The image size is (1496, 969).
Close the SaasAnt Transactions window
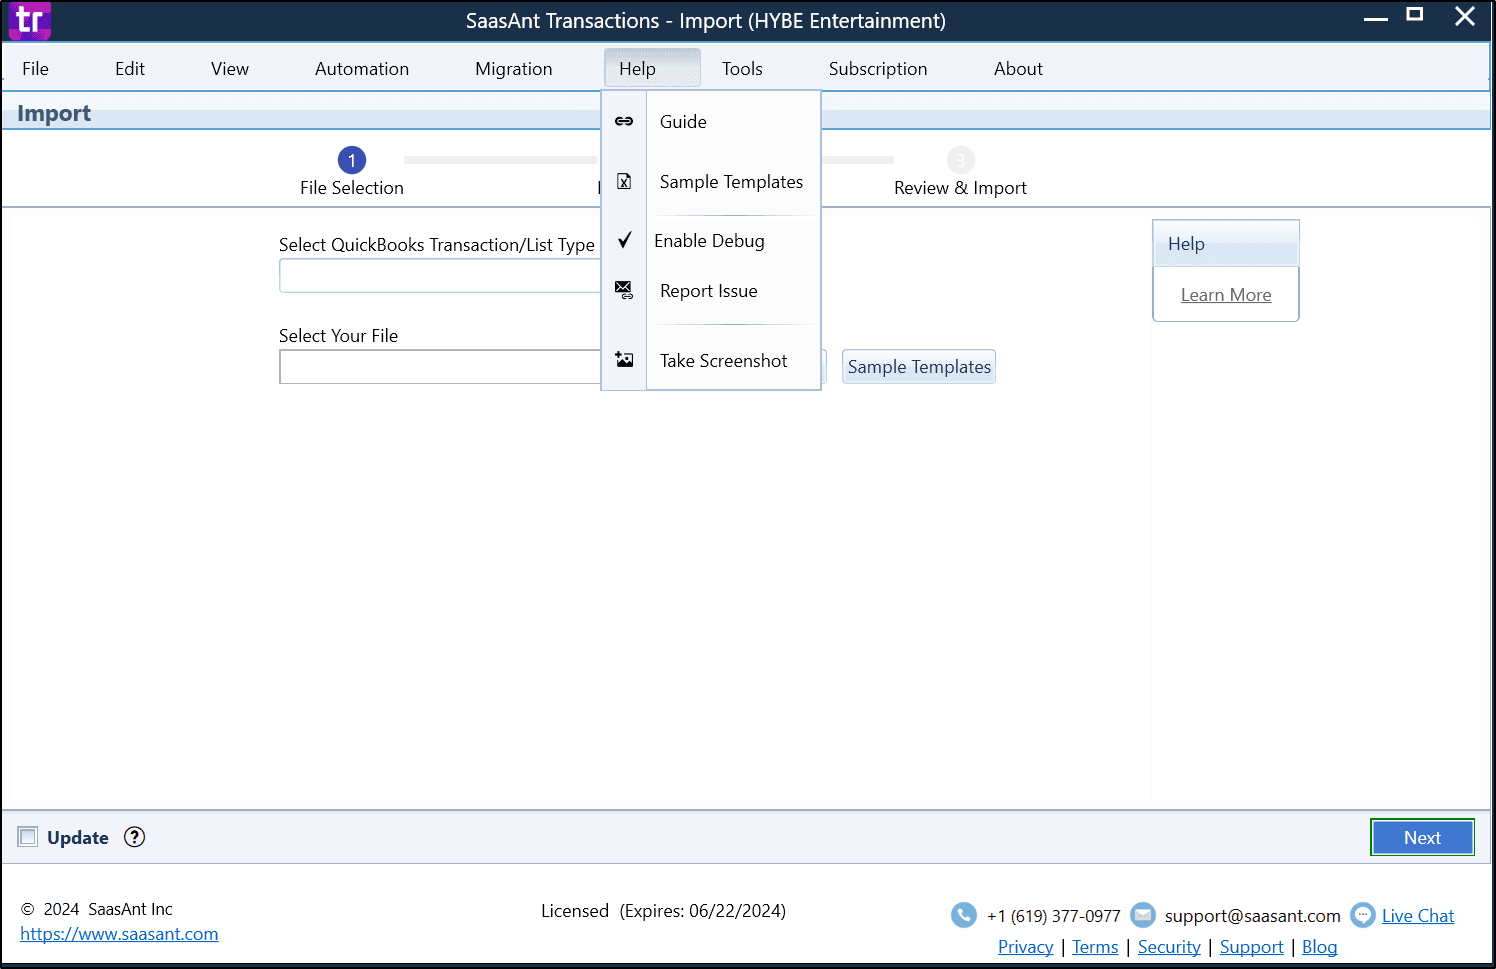[x=1465, y=16]
